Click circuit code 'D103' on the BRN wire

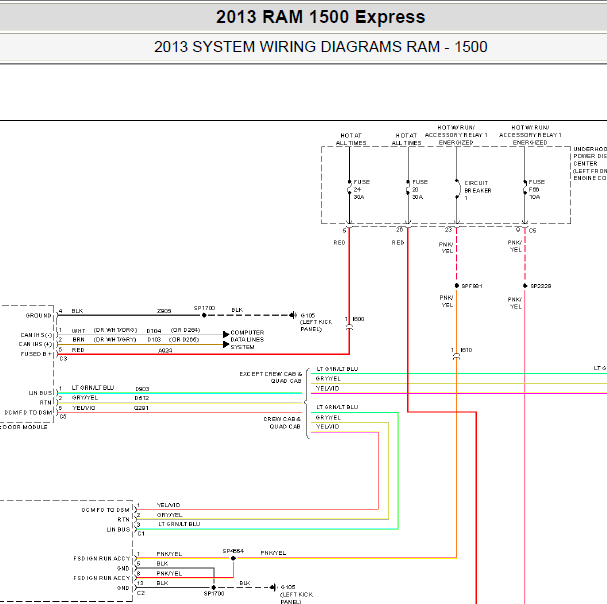tap(154, 340)
